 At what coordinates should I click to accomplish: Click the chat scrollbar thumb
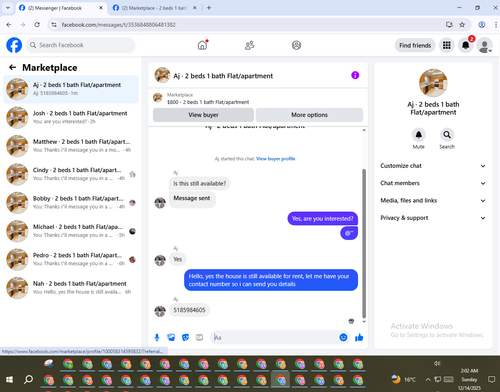pos(364,243)
